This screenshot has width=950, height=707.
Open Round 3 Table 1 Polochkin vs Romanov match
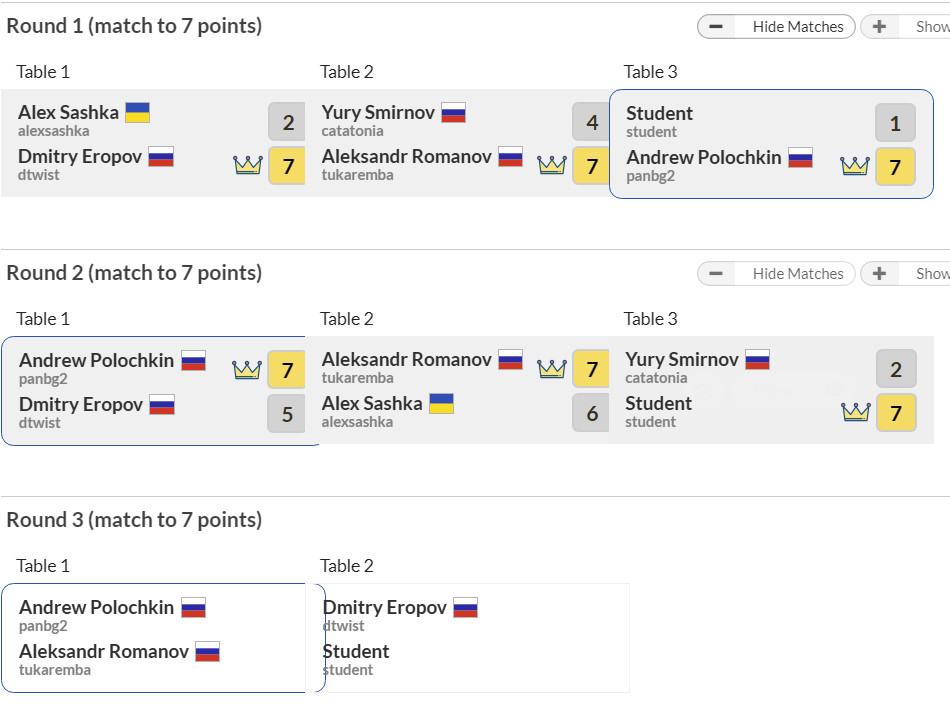coord(163,638)
